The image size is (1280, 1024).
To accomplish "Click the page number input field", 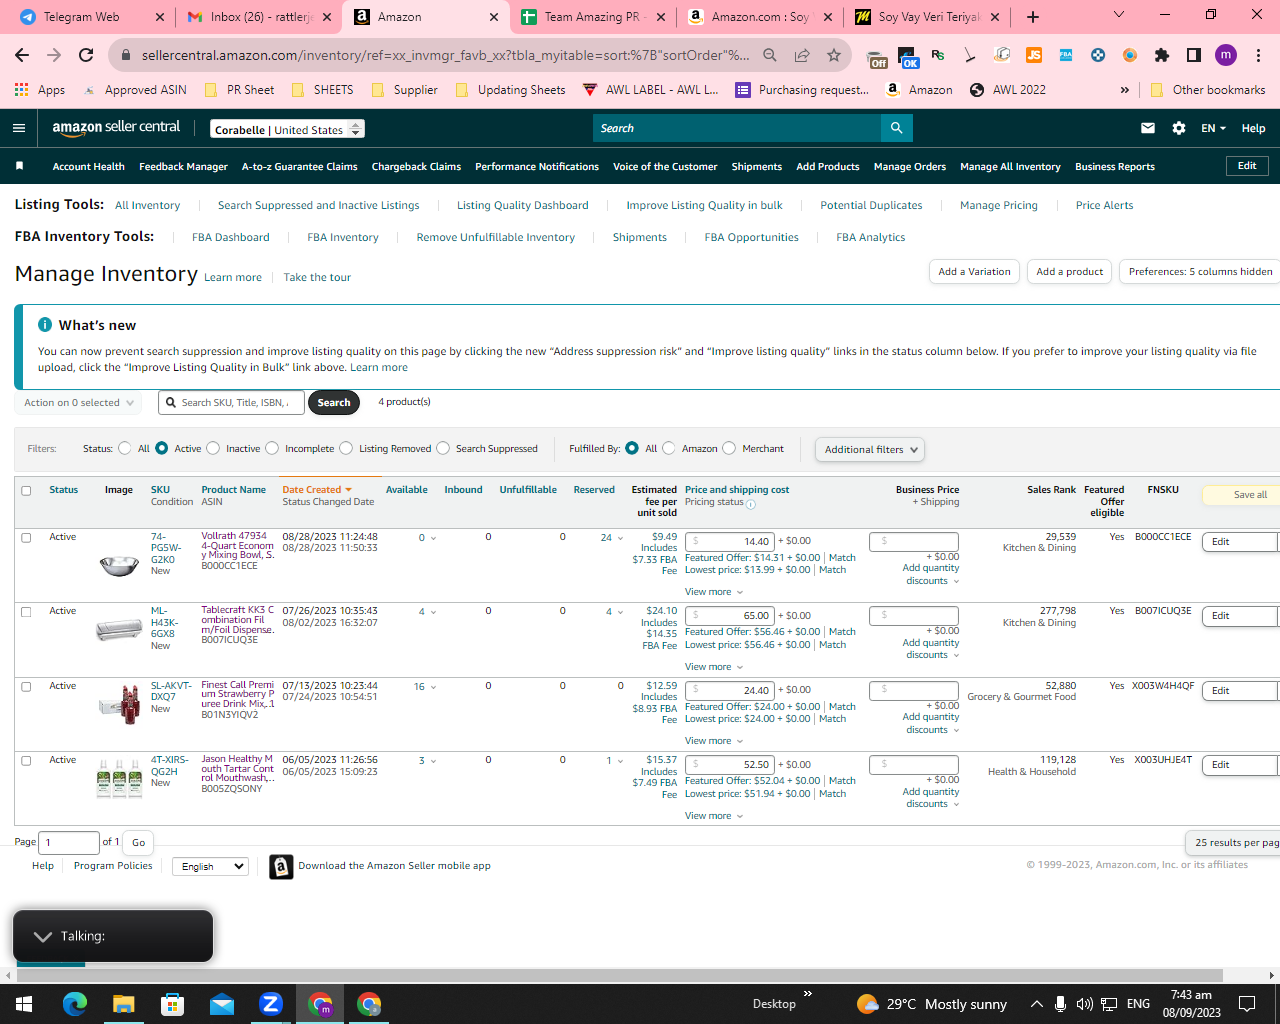I will pyautogui.click(x=69, y=842).
